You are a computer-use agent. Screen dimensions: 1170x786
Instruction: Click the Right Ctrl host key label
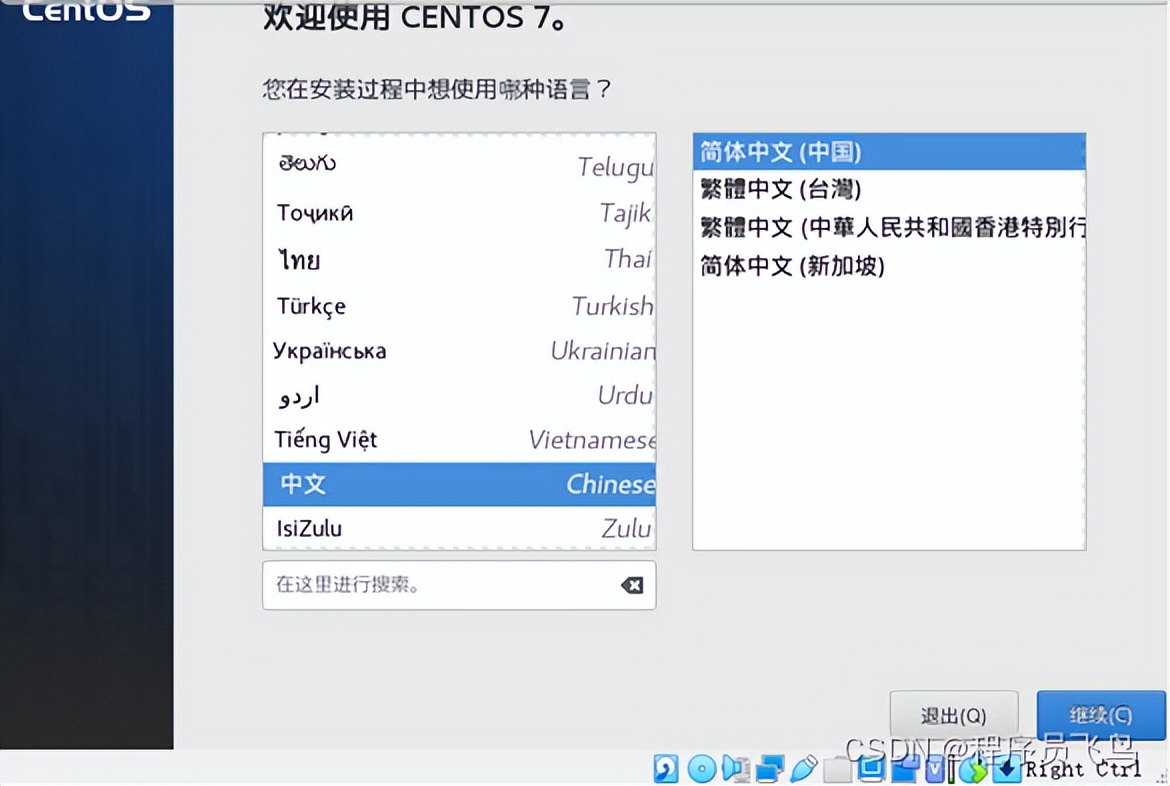click(x=1083, y=770)
